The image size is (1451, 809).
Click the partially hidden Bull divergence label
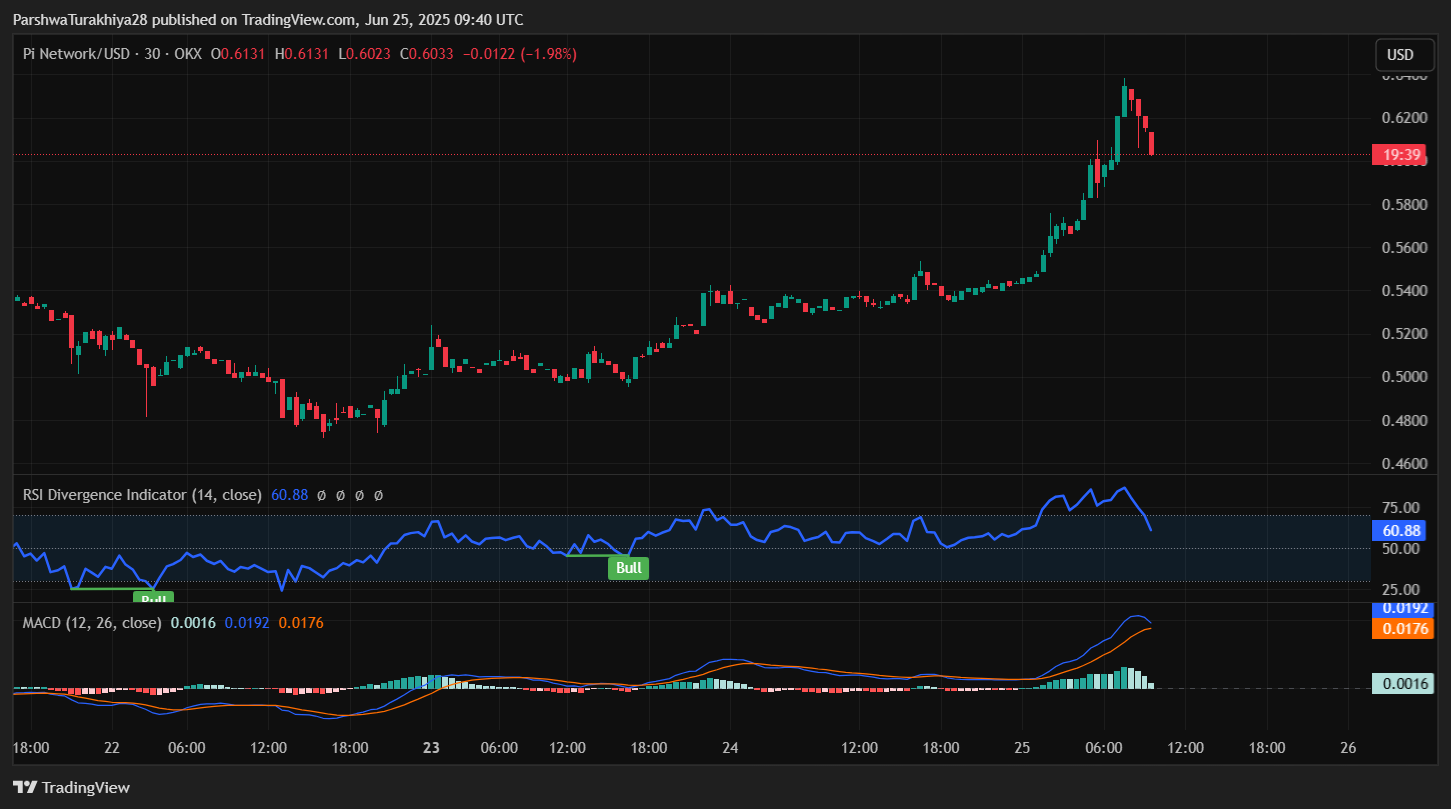pyautogui.click(x=153, y=597)
